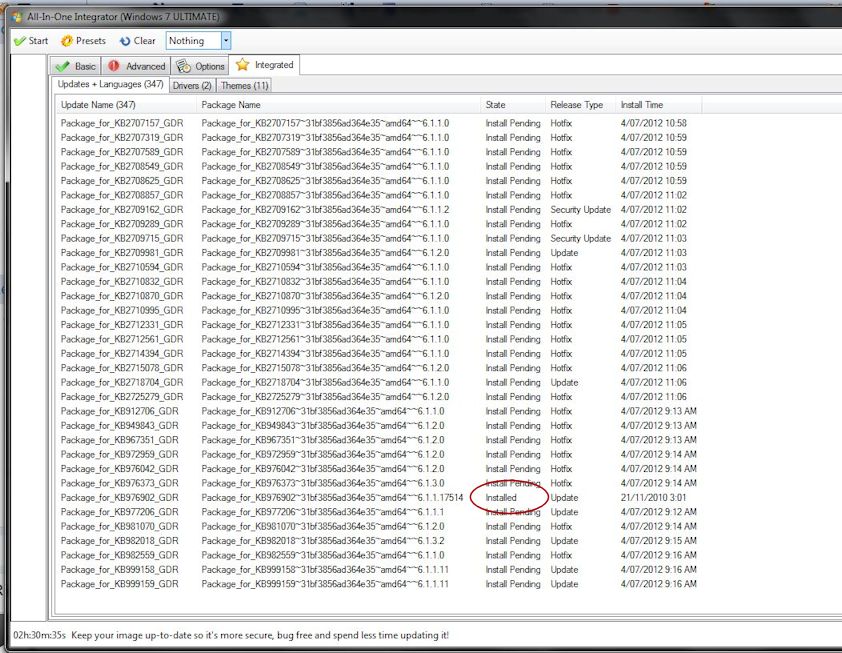This screenshot has width=842, height=653.
Task: Click the green Start checkmark icon
Action: 20,41
